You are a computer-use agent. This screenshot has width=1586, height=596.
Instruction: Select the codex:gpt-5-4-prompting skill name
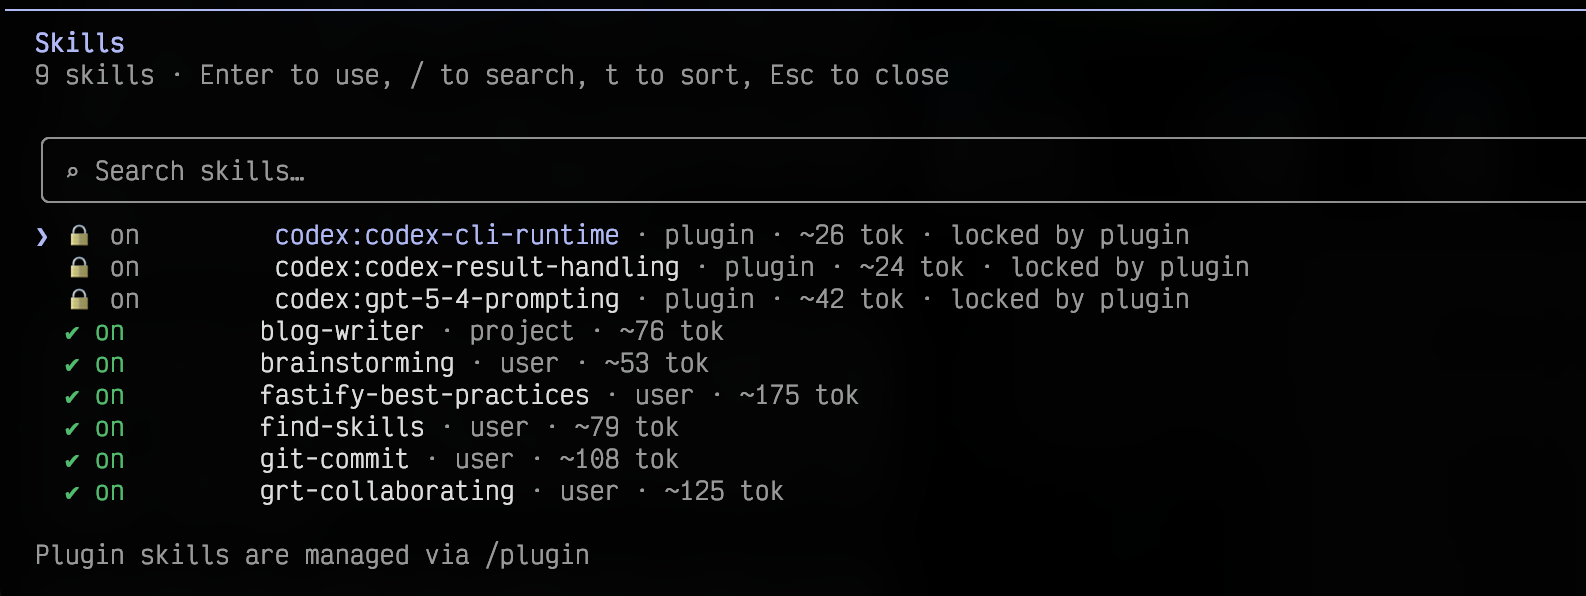point(447,299)
